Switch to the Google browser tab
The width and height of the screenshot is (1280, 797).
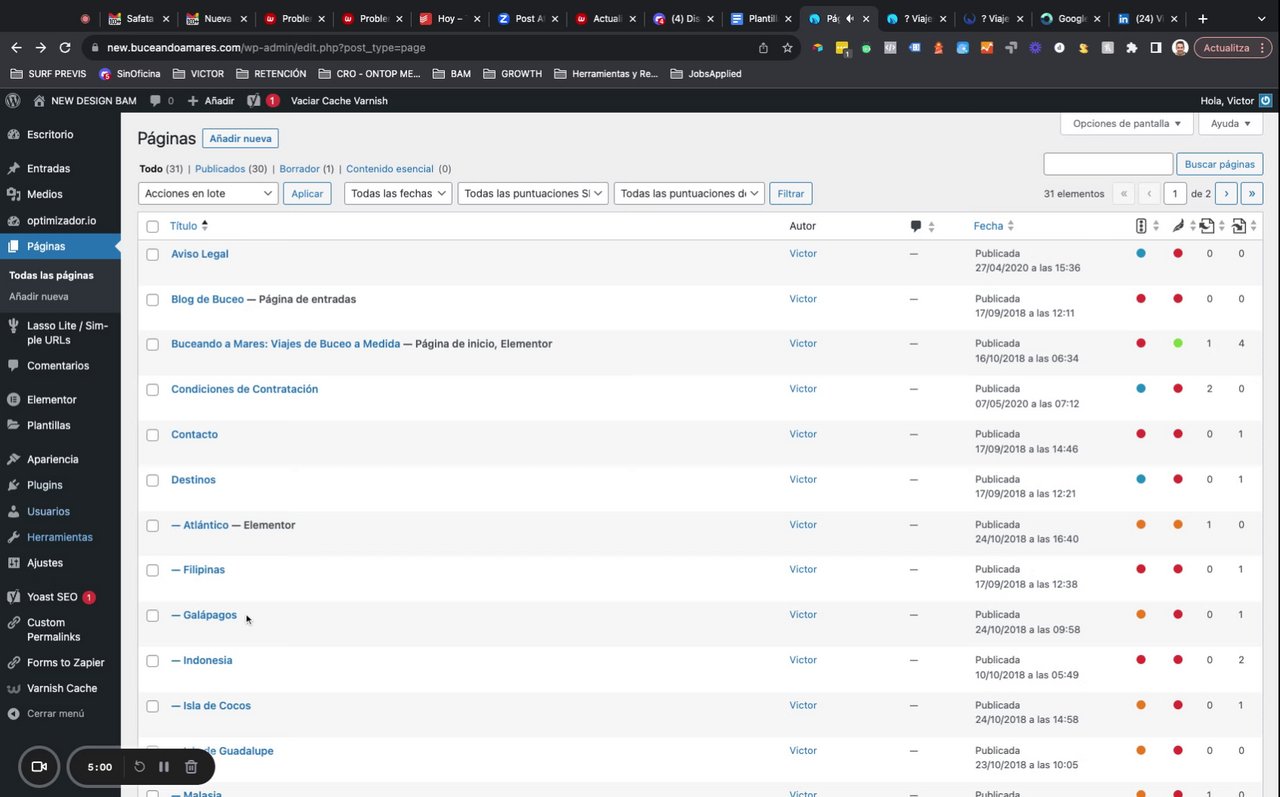coord(1071,18)
